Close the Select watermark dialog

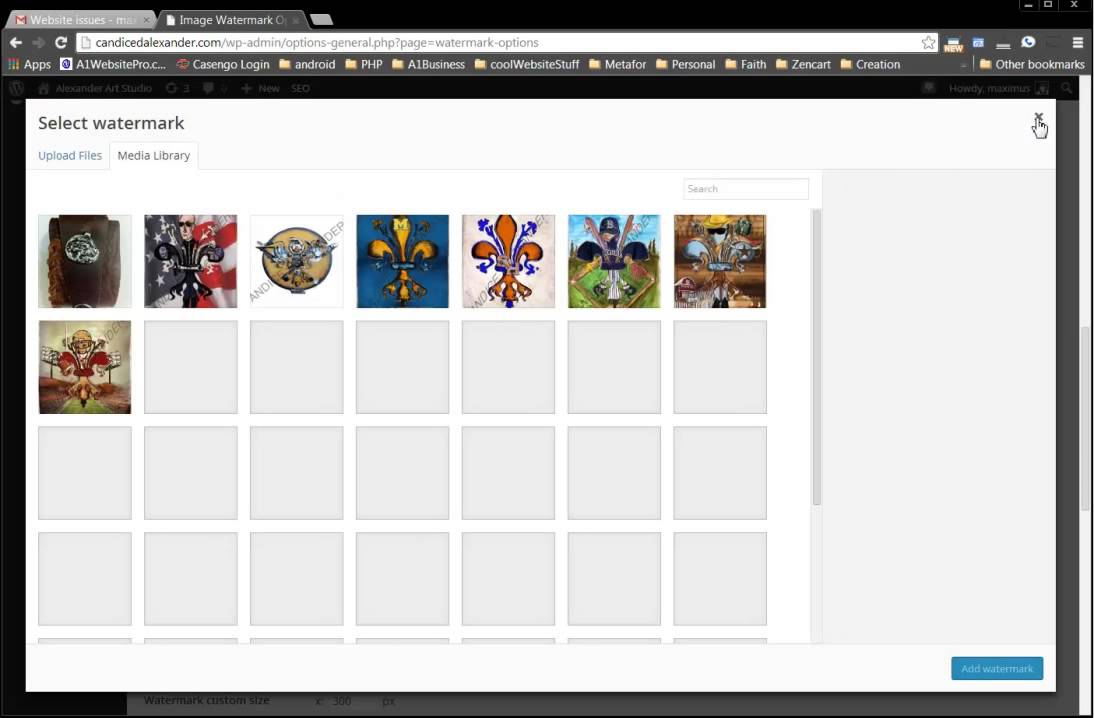(x=1038, y=117)
